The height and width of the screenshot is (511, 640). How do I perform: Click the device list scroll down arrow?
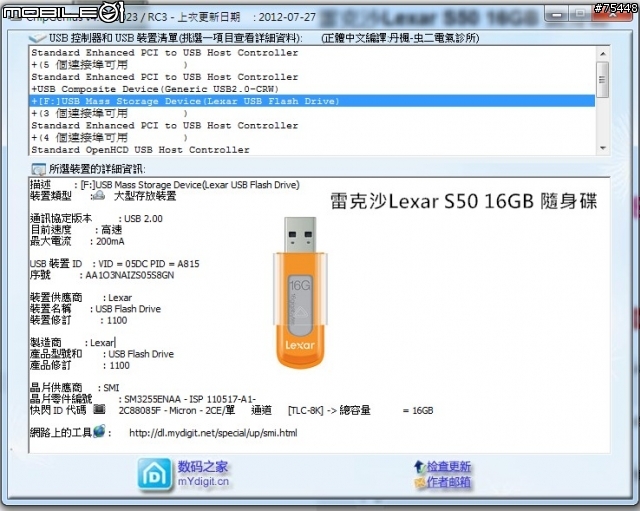pyautogui.click(x=603, y=148)
